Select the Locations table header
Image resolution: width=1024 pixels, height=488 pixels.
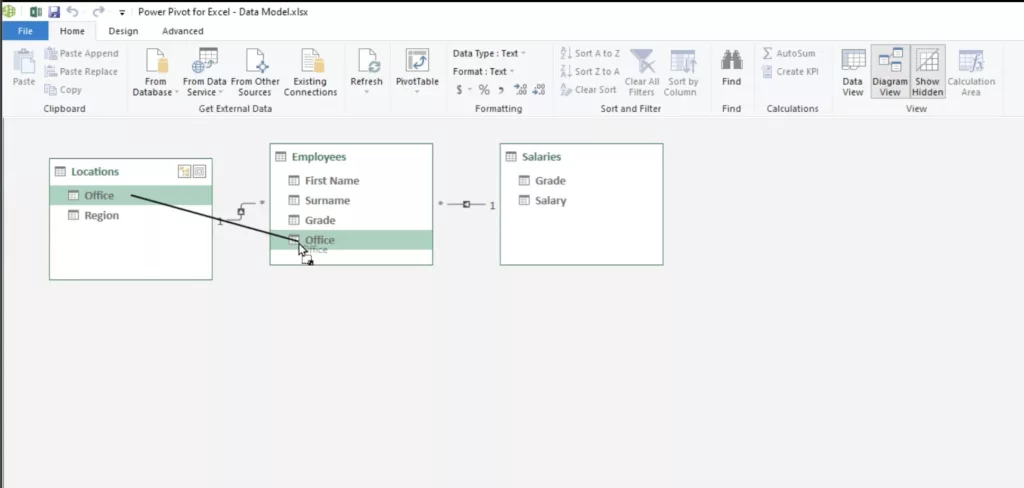[95, 172]
